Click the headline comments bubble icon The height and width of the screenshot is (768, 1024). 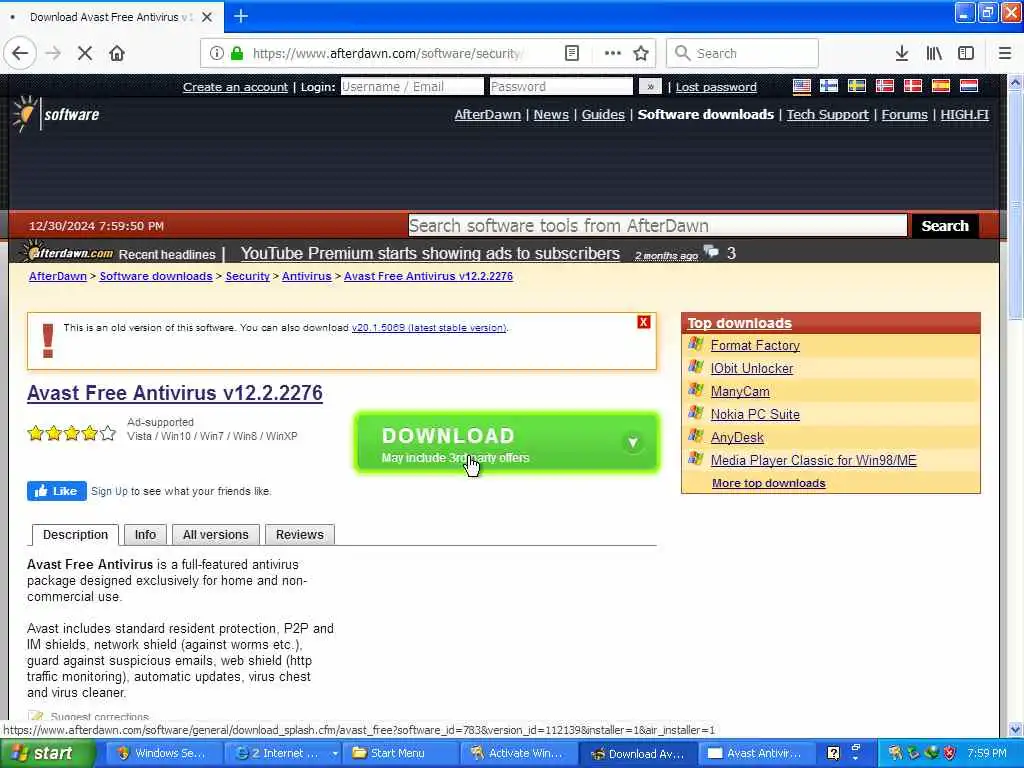coord(711,252)
